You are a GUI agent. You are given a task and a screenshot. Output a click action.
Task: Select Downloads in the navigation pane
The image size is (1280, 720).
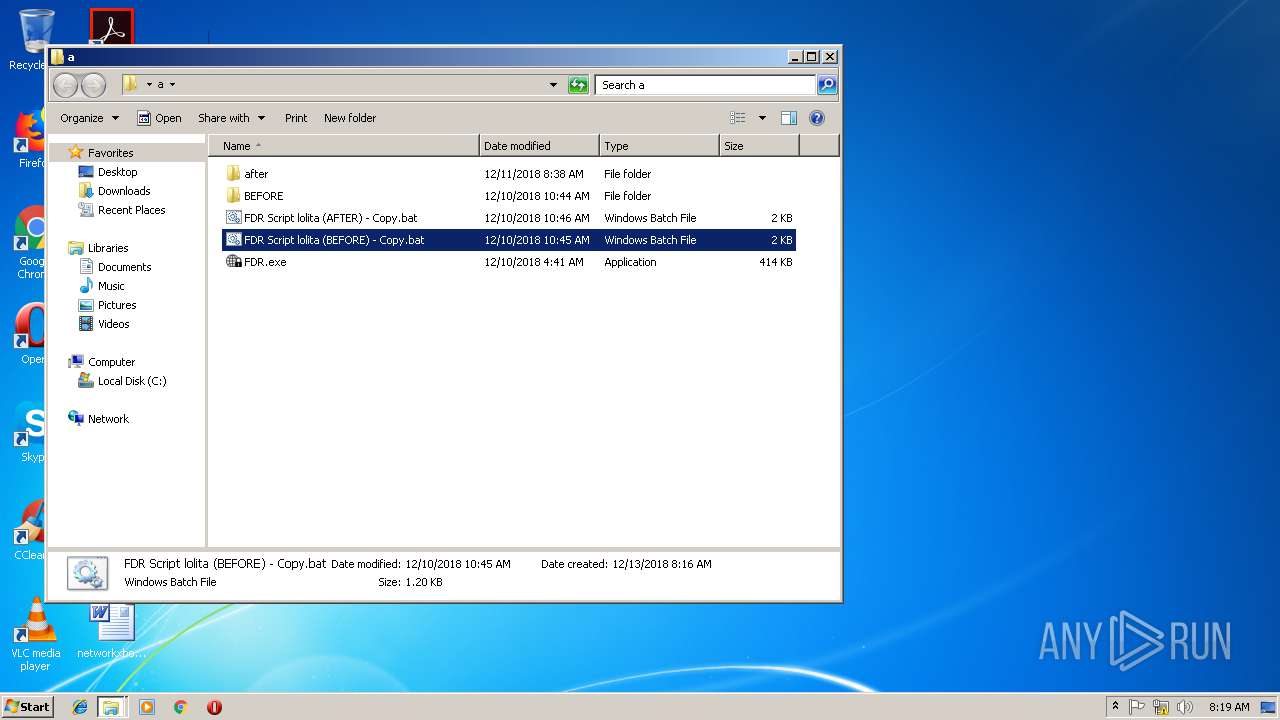124,191
